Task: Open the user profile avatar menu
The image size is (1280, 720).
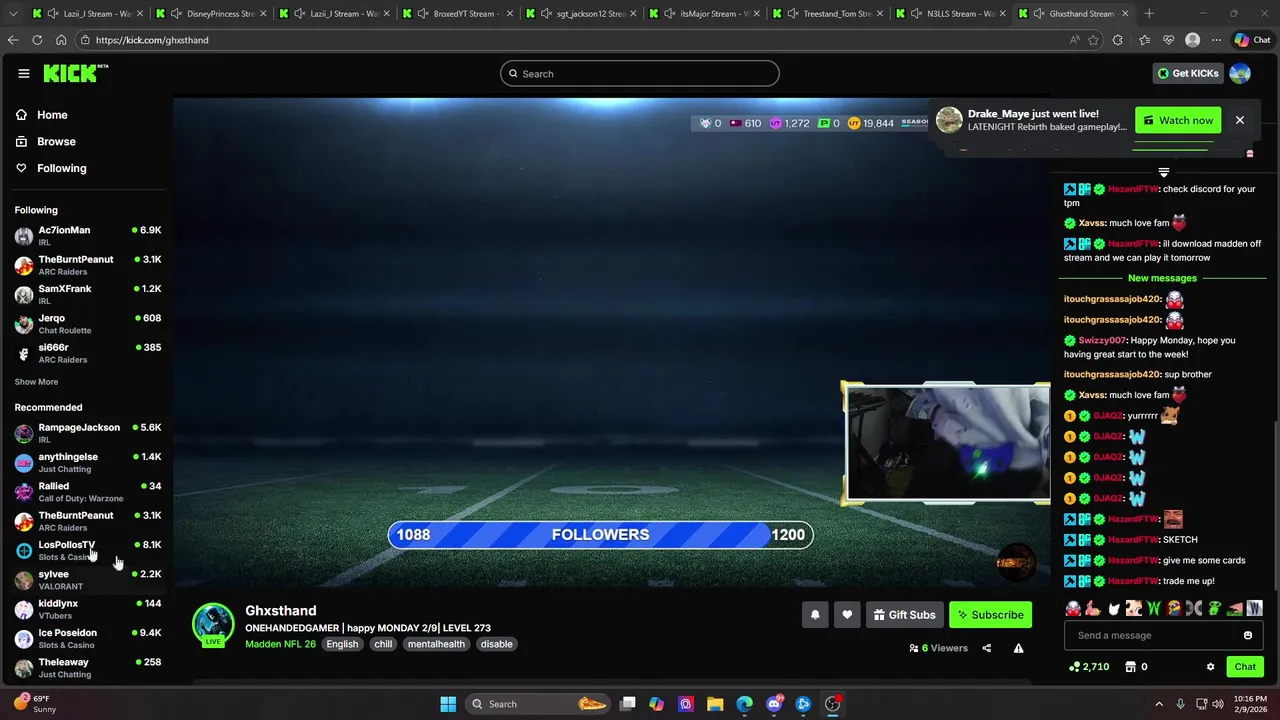Action: [x=1240, y=73]
